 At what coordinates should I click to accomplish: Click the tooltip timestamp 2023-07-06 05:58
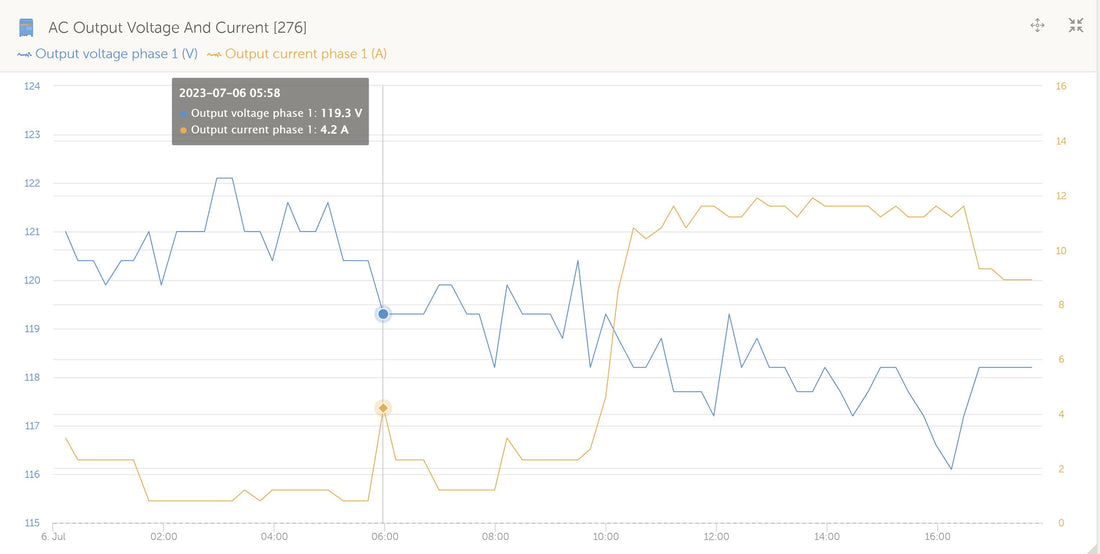[x=229, y=92]
